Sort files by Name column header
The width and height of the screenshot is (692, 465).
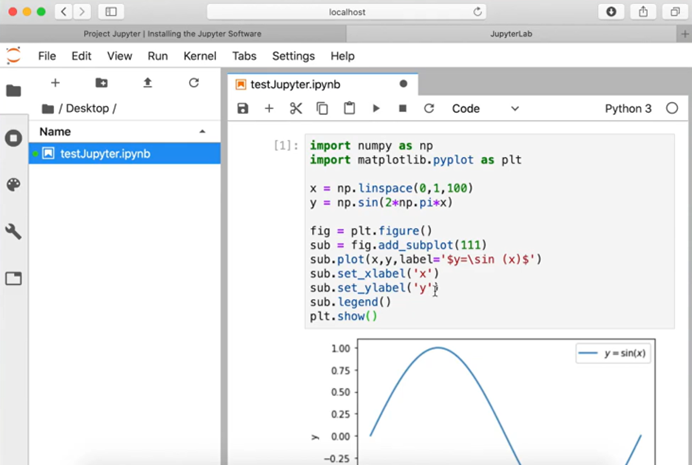[56, 131]
